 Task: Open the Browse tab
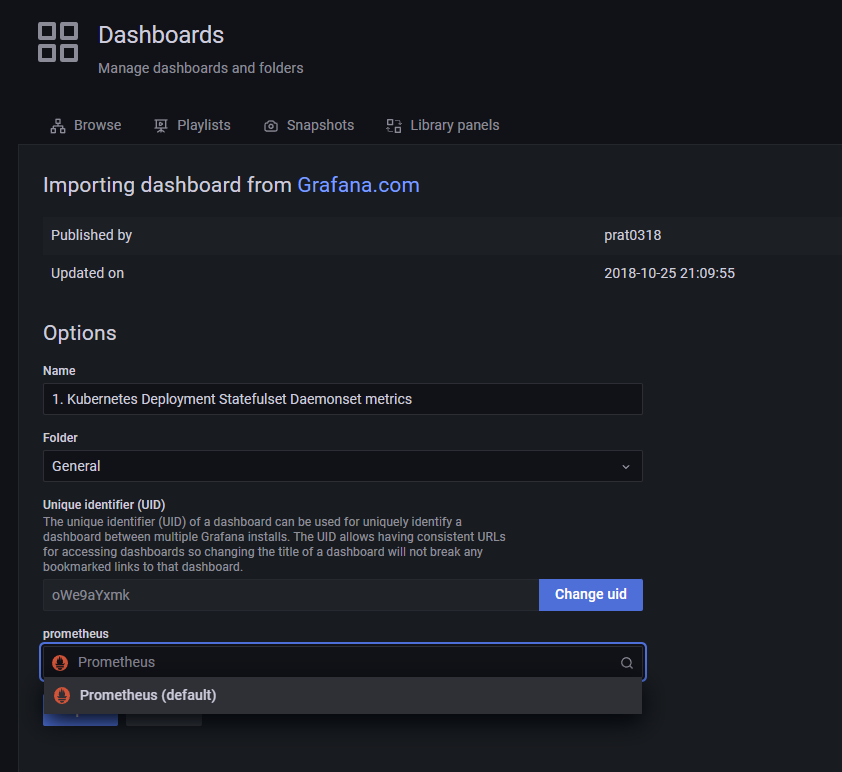86,126
